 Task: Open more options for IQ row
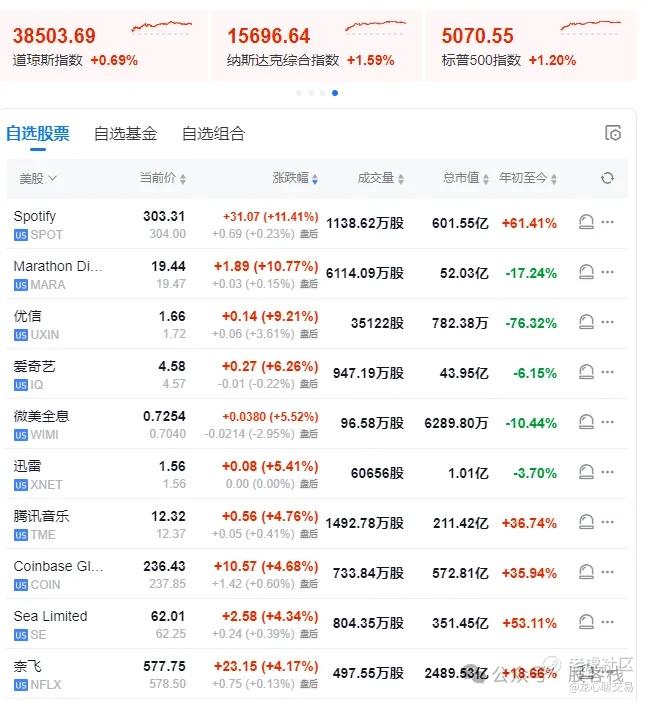point(607,372)
